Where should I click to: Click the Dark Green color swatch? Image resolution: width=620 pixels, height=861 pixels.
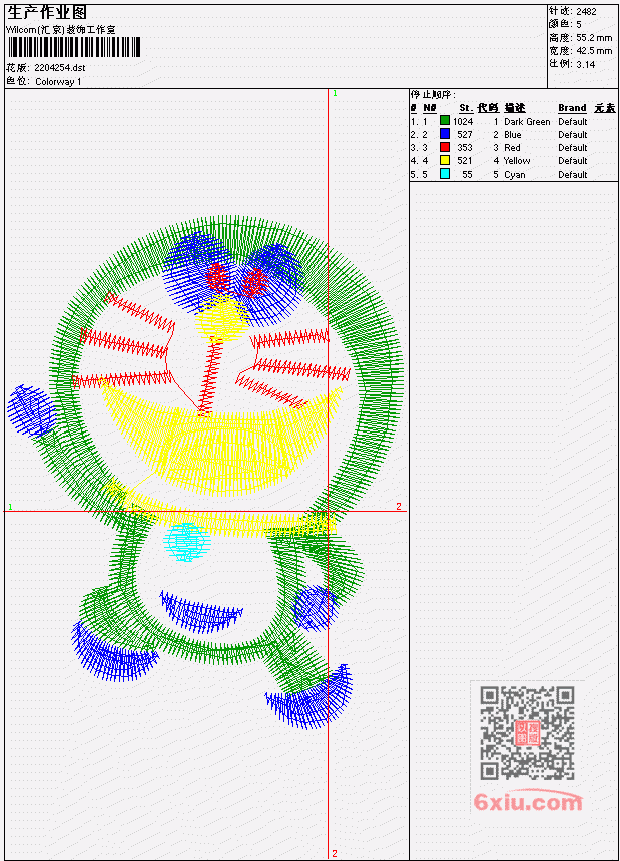point(445,121)
